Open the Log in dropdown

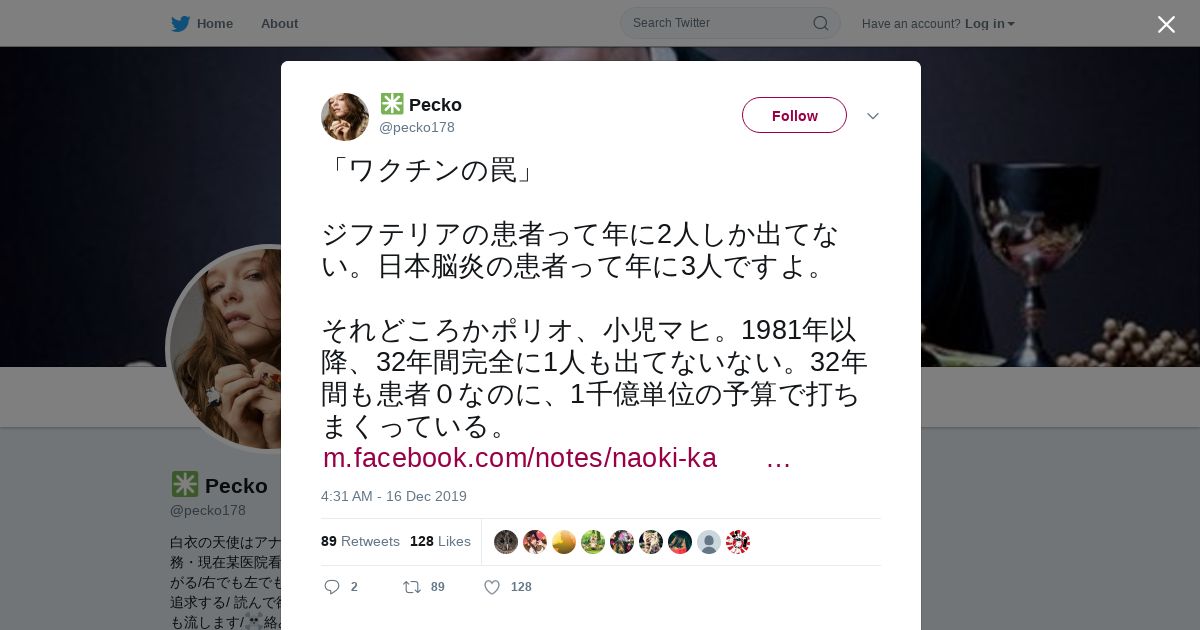click(x=990, y=23)
